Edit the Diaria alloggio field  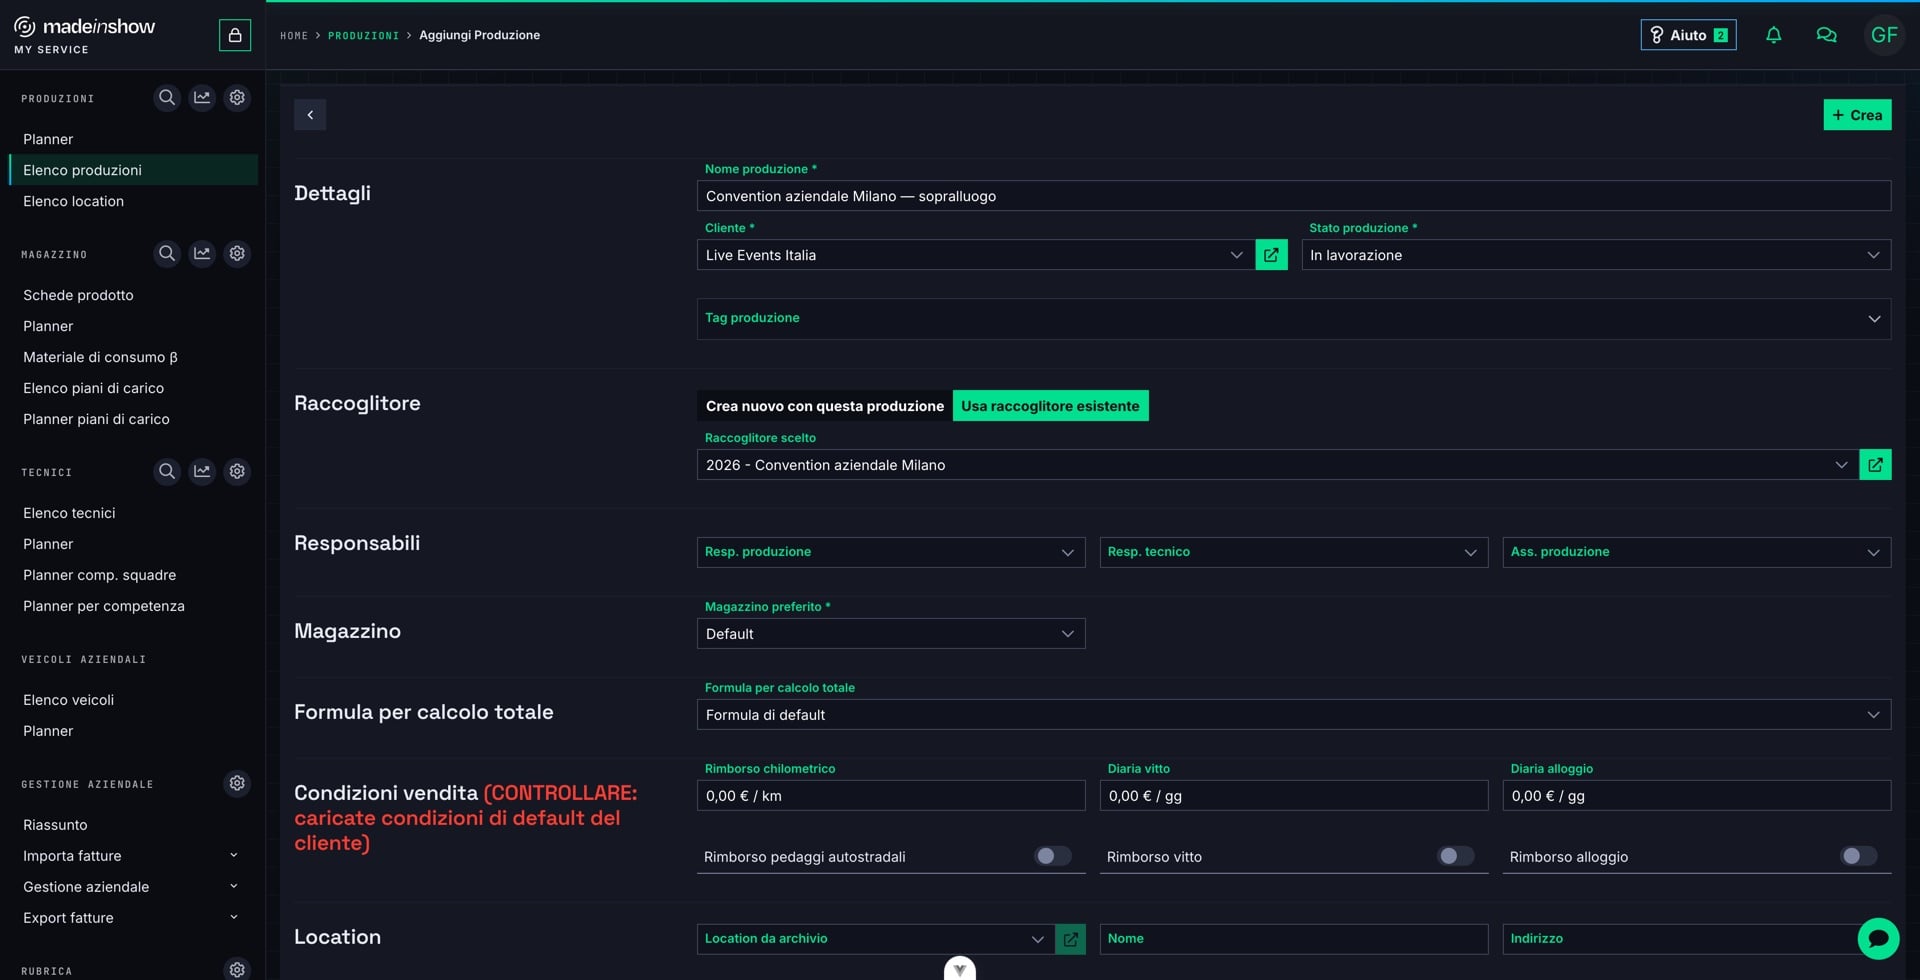click(1696, 796)
